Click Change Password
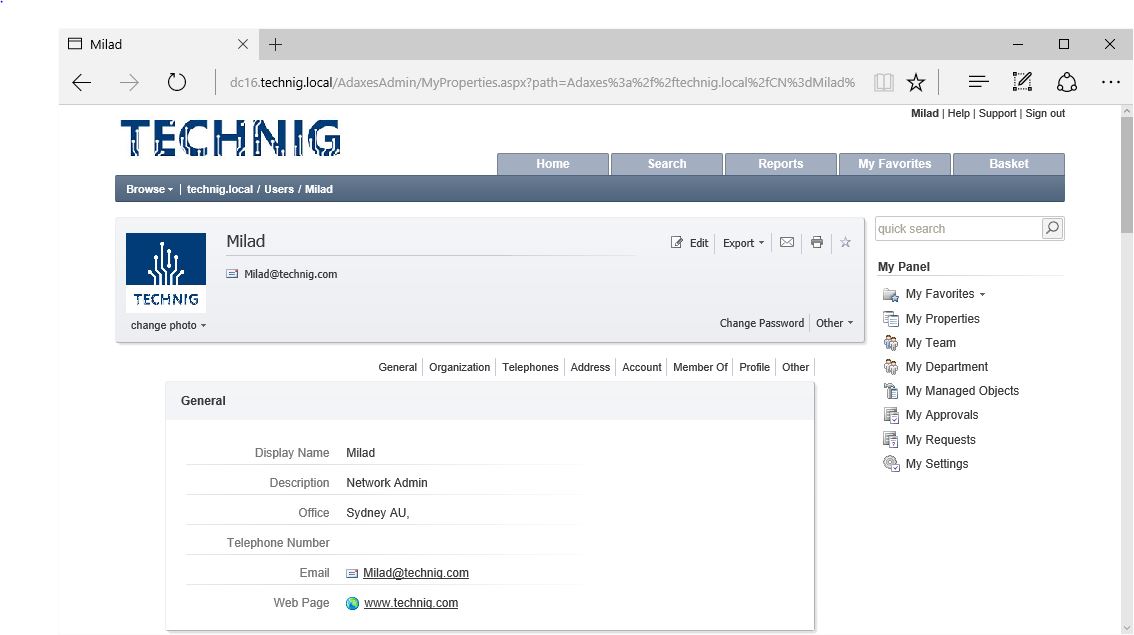 (762, 323)
